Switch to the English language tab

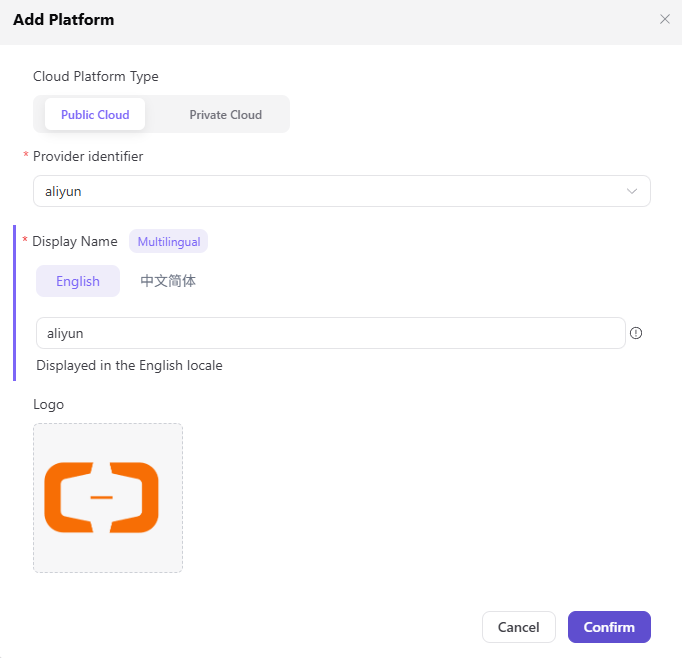pos(78,281)
